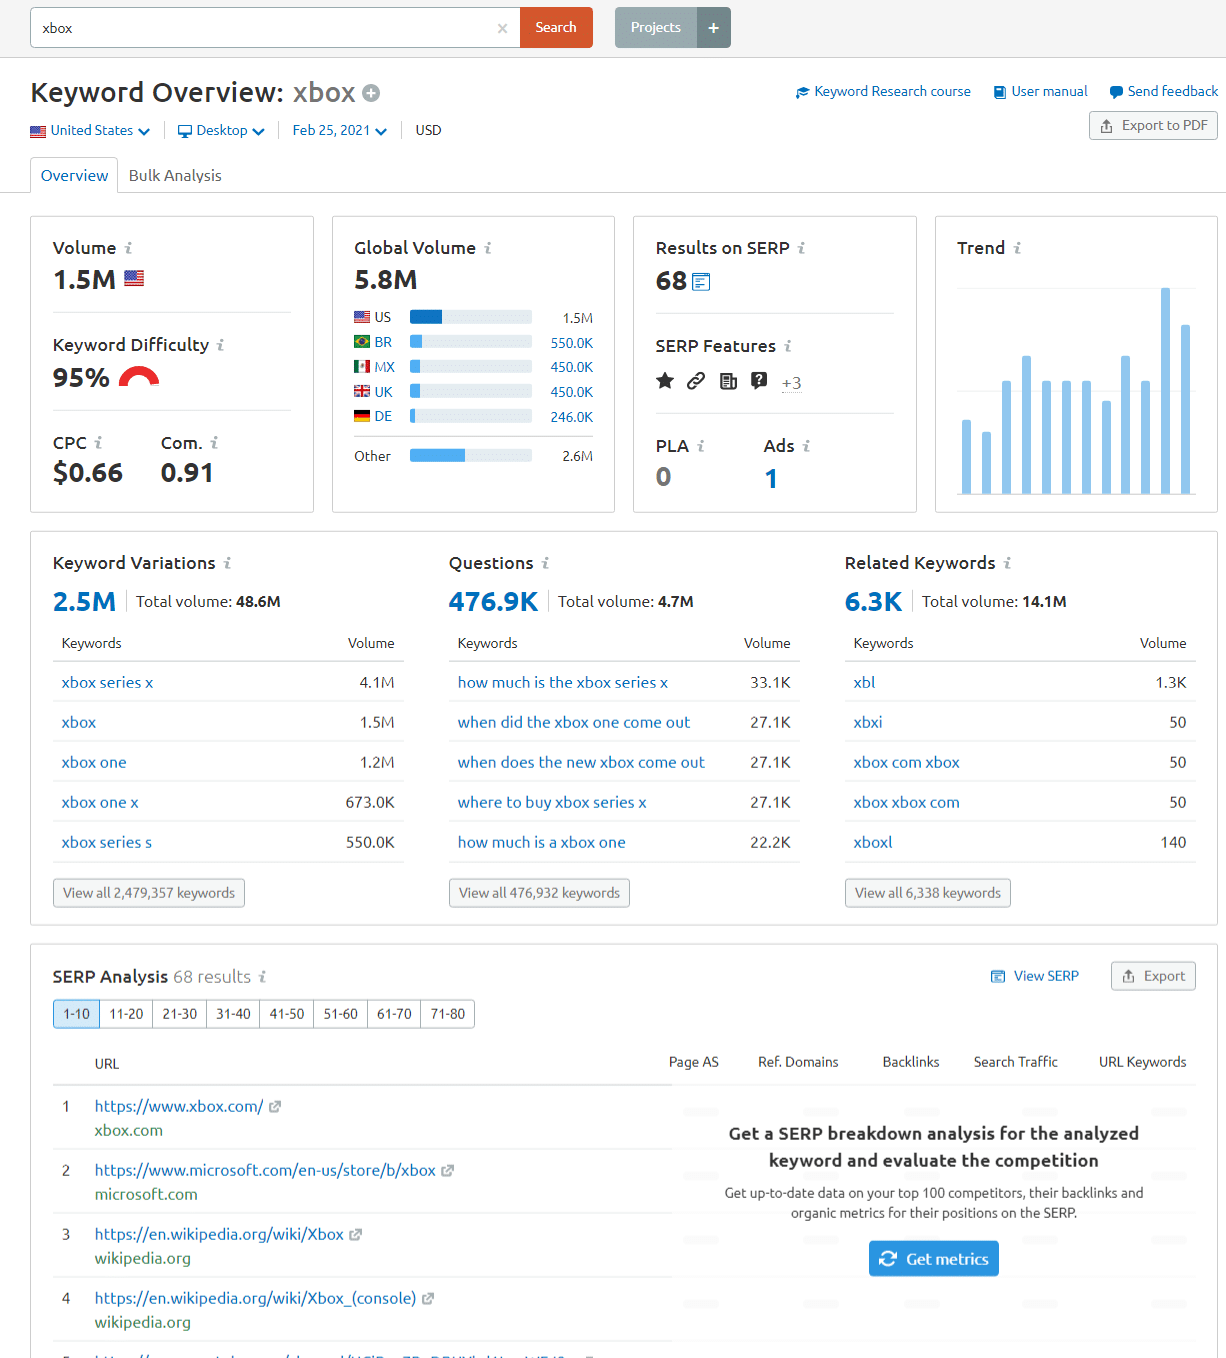Image resolution: width=1226 pixels, height=1358 pixels.
Task: Click SERP Features info icon
Action: point(788,346)
